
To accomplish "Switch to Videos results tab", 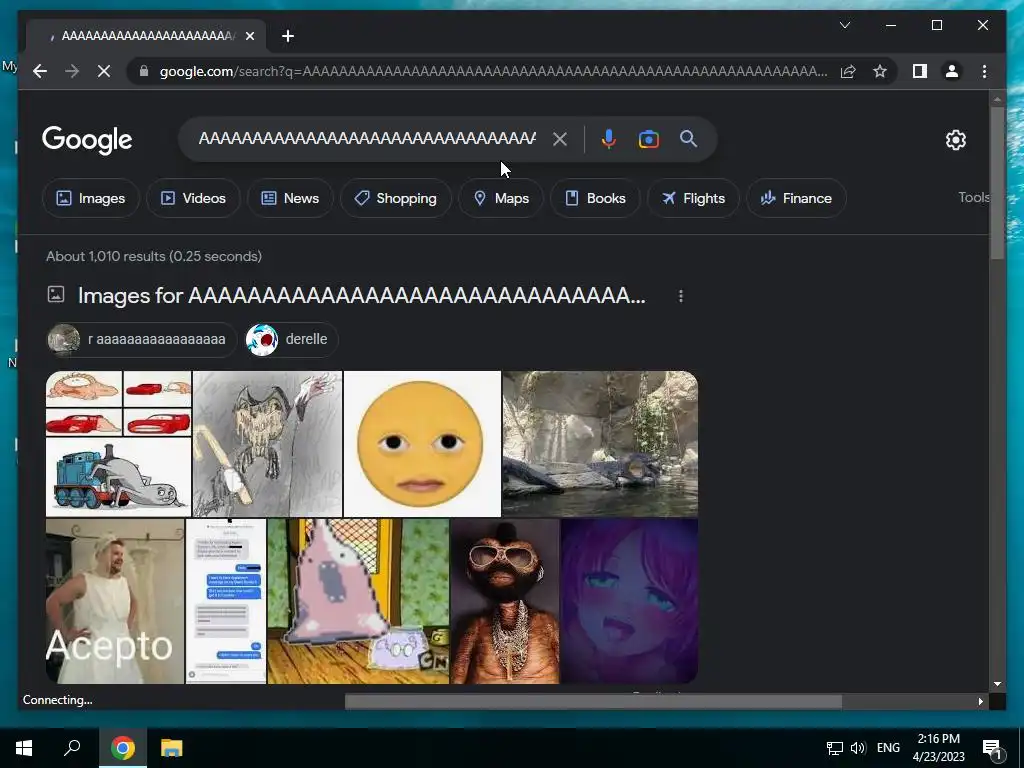I will point(193,198).
